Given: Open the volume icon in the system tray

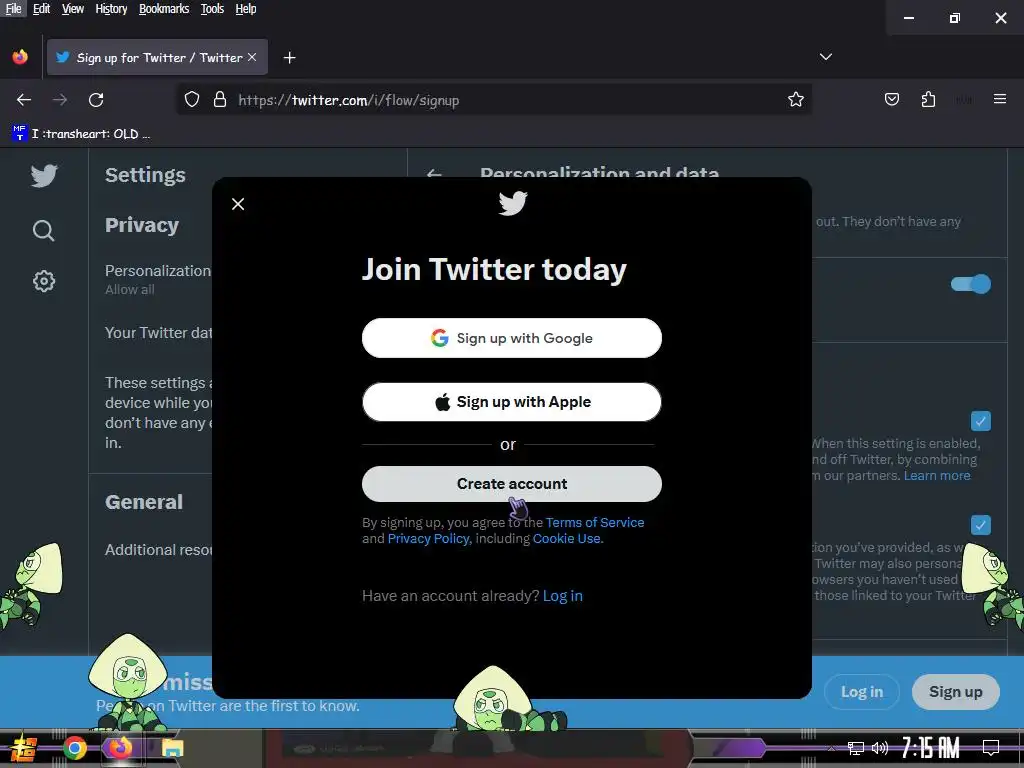Looking at the screenshot, I should [x=880, y=748].
